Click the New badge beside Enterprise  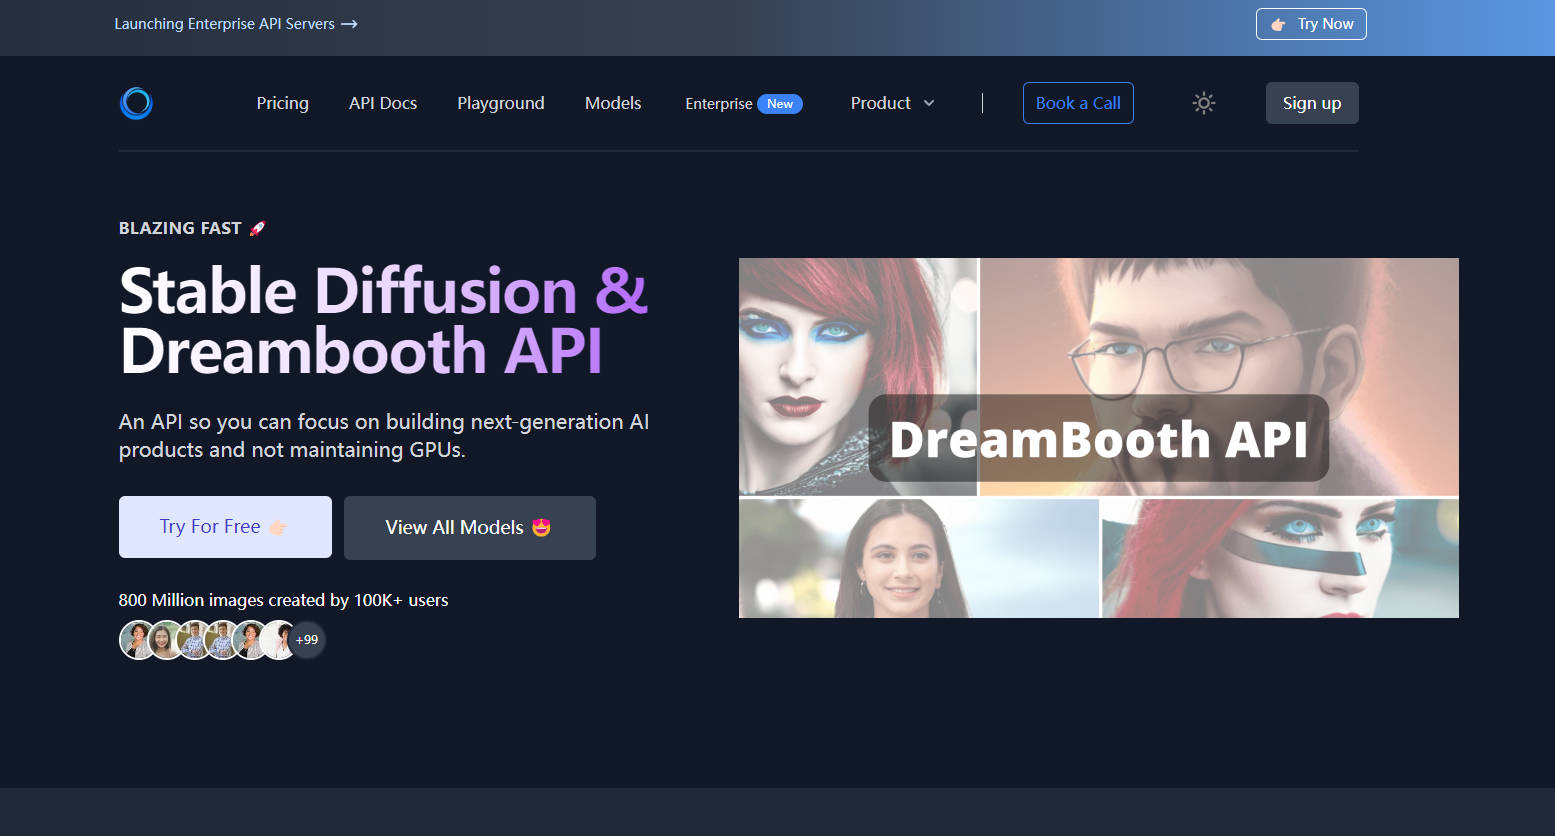click(x=780, y=104)
